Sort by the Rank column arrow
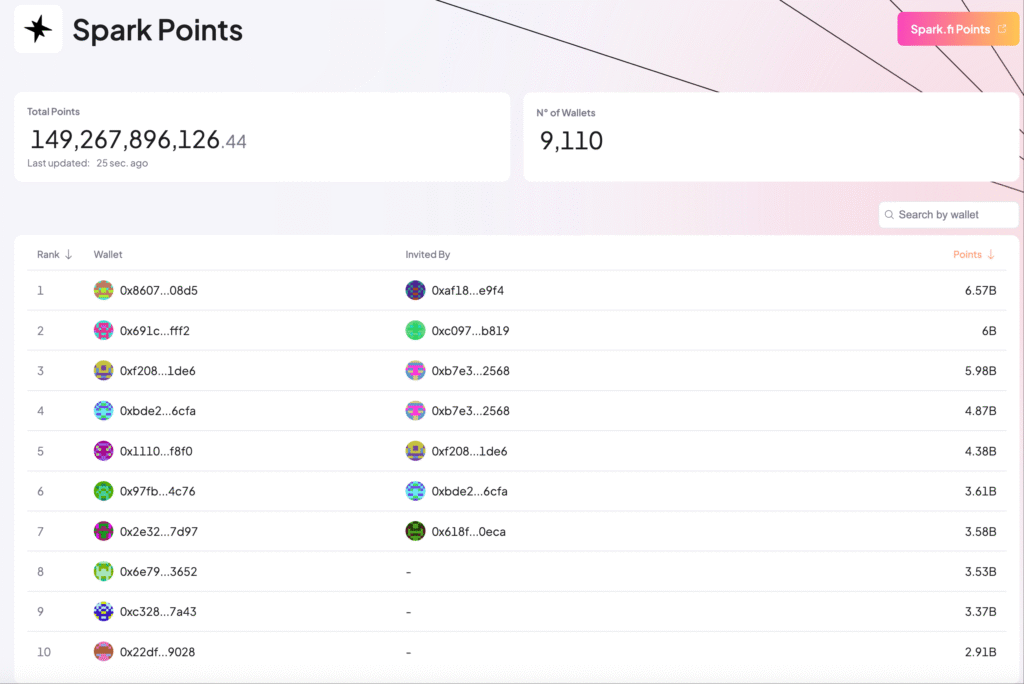 coord(68,254)
